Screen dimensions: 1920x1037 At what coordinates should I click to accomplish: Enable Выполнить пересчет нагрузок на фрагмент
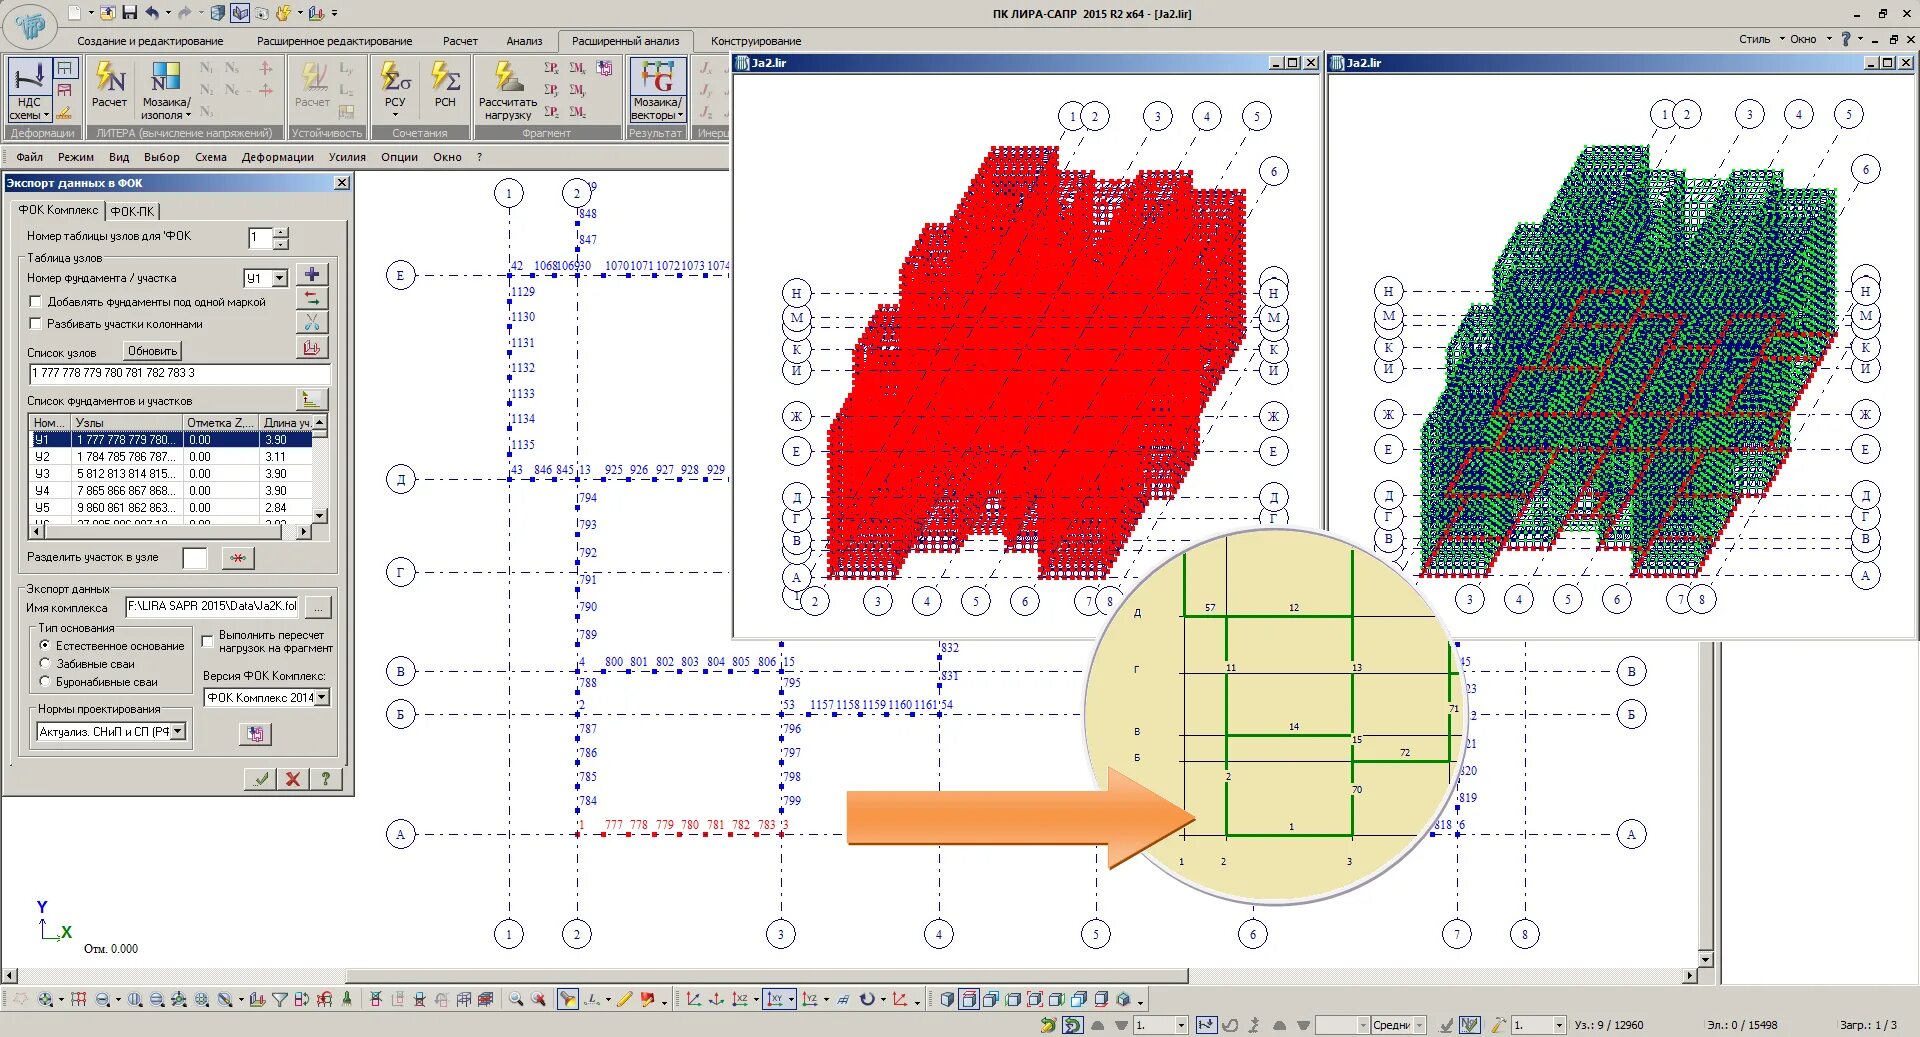[208, 641]
